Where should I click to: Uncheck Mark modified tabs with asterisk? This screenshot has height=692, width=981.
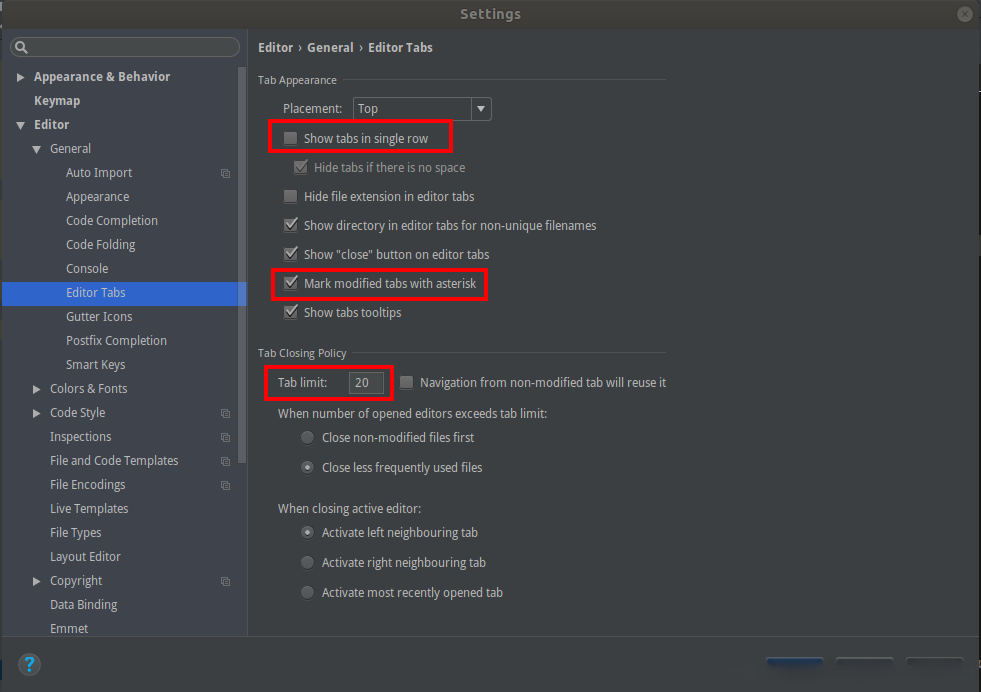(x=290, y=283)
